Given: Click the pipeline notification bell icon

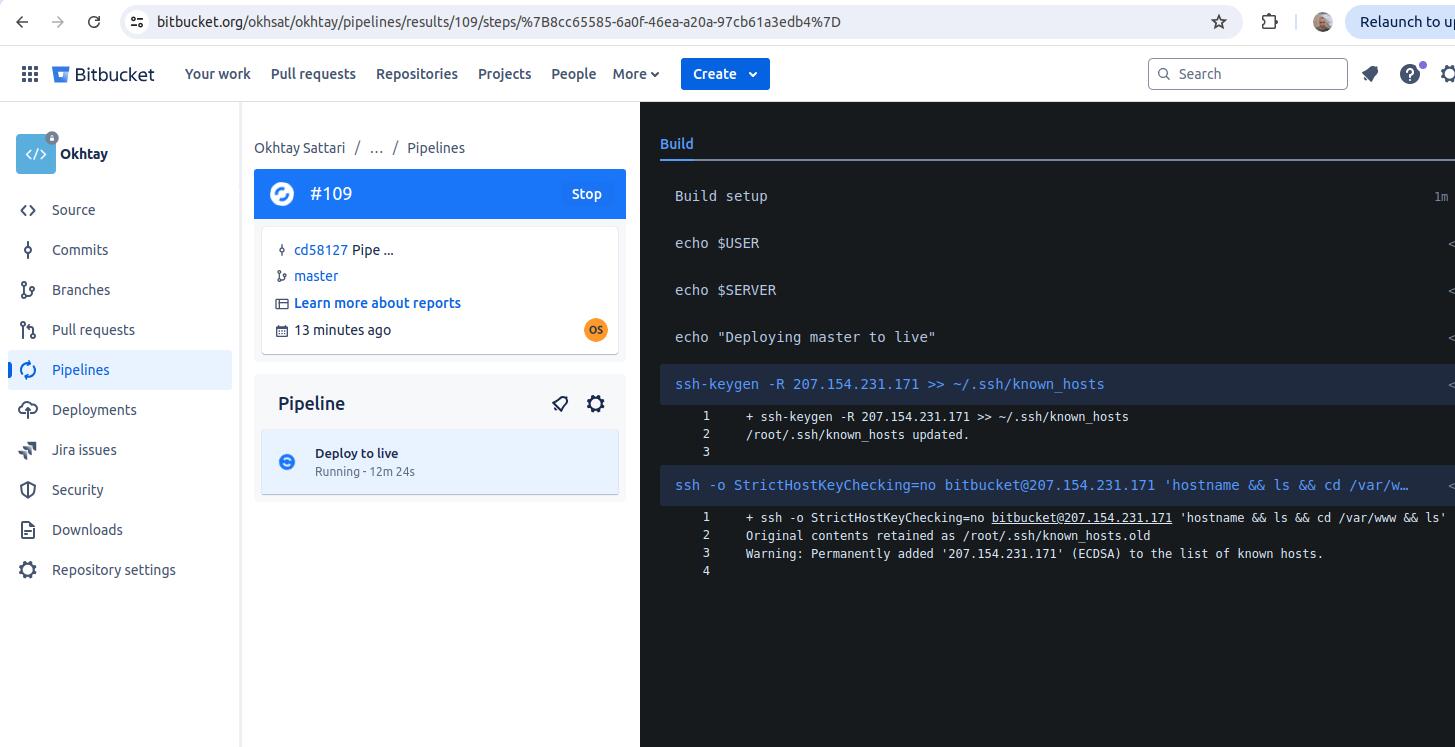Looking at the screenshot, I should pos(560,404).
